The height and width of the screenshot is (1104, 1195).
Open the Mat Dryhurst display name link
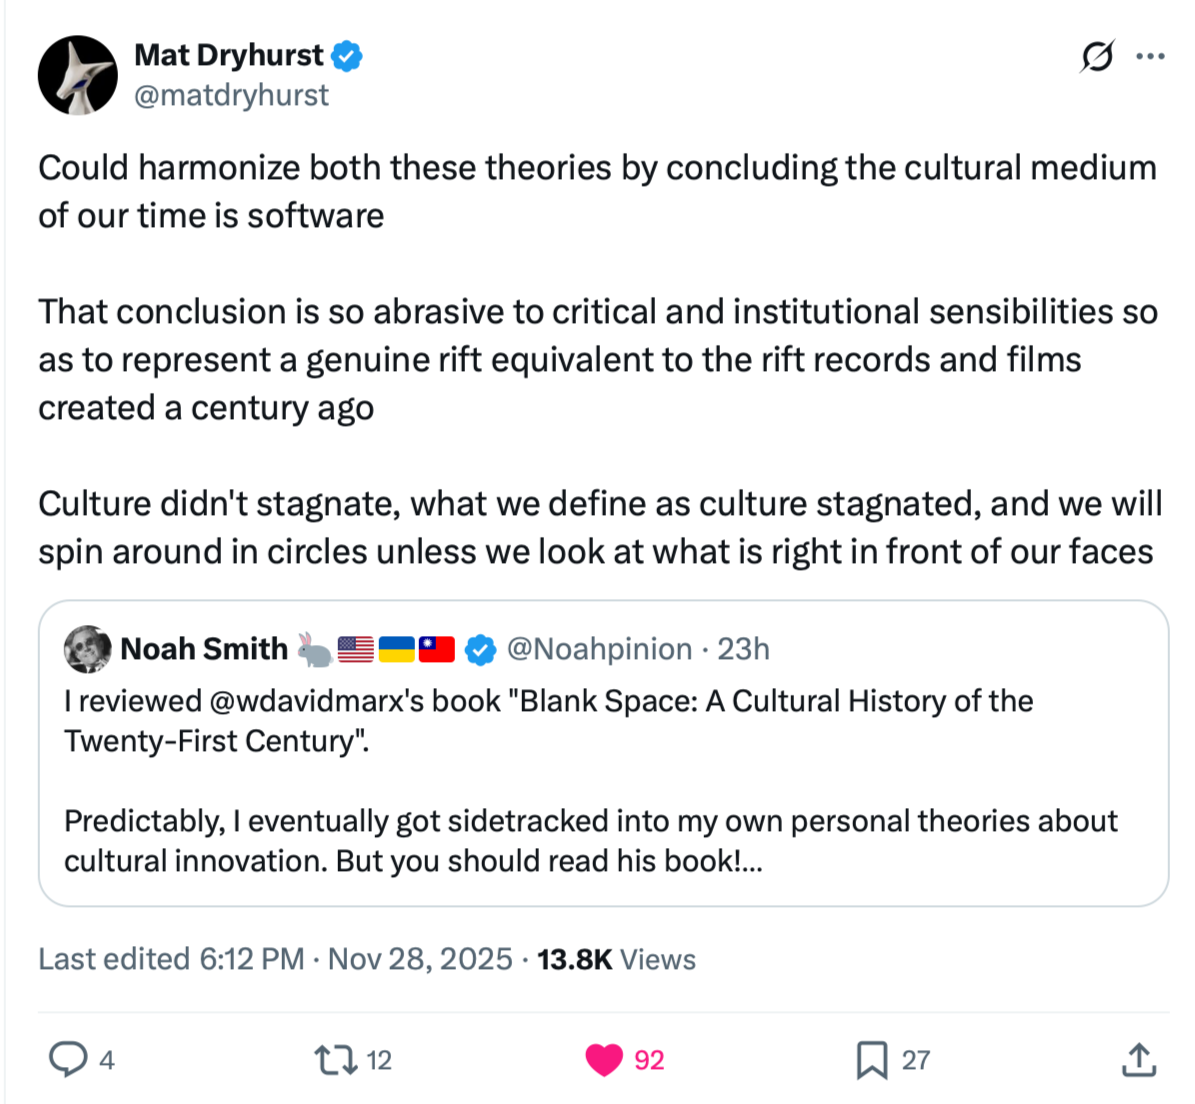(x=228, y=55)
